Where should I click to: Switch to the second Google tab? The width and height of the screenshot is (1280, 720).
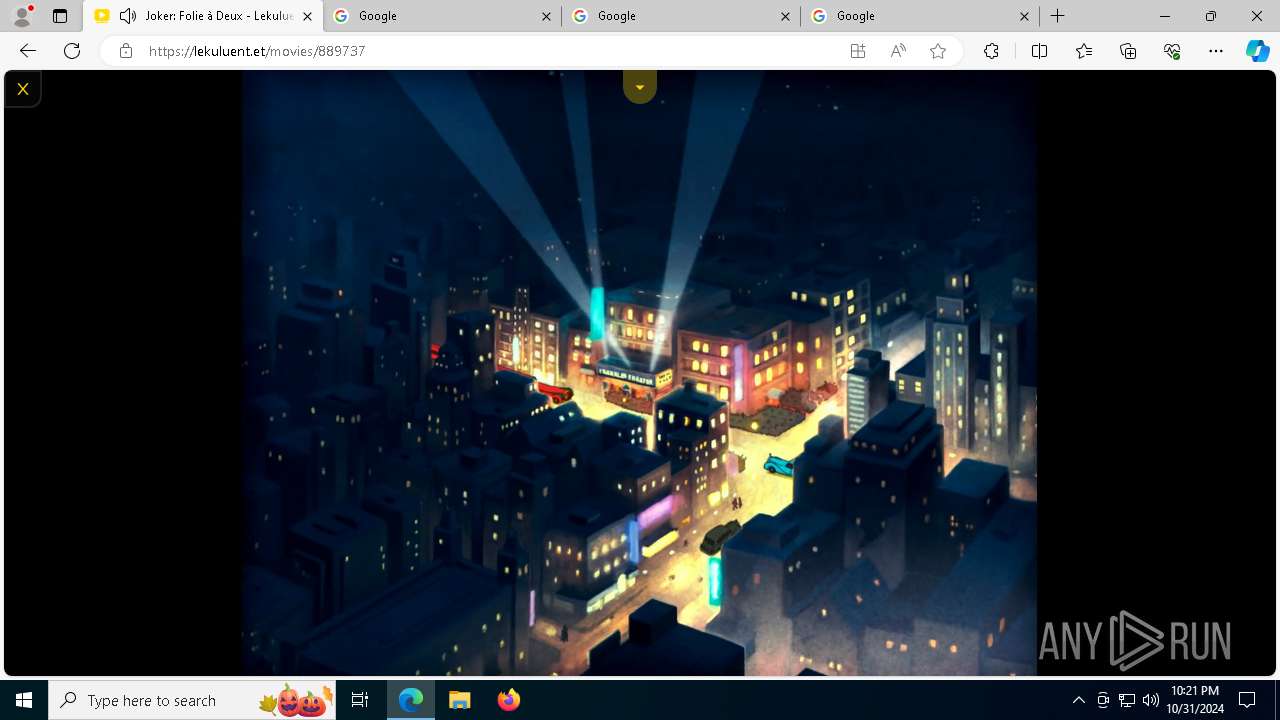coord(680,16)
